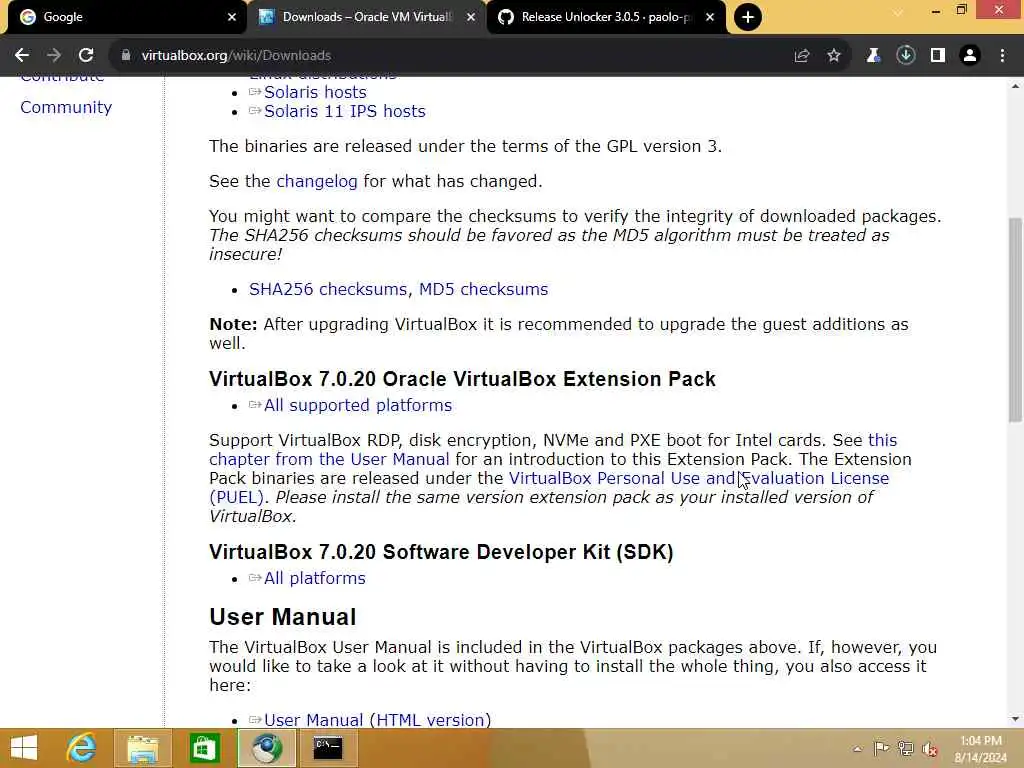Close the VirtualBox Downloads tab
The image size is (1024, 768).
(x=470, y=17)
